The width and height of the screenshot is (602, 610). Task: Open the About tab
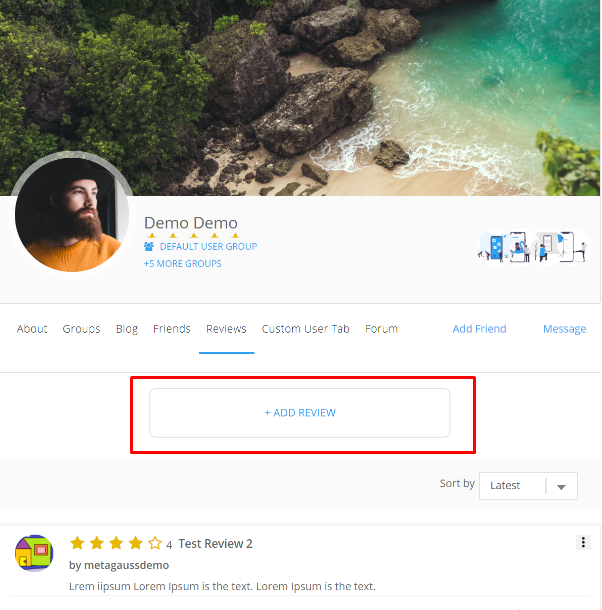[32, 329]
